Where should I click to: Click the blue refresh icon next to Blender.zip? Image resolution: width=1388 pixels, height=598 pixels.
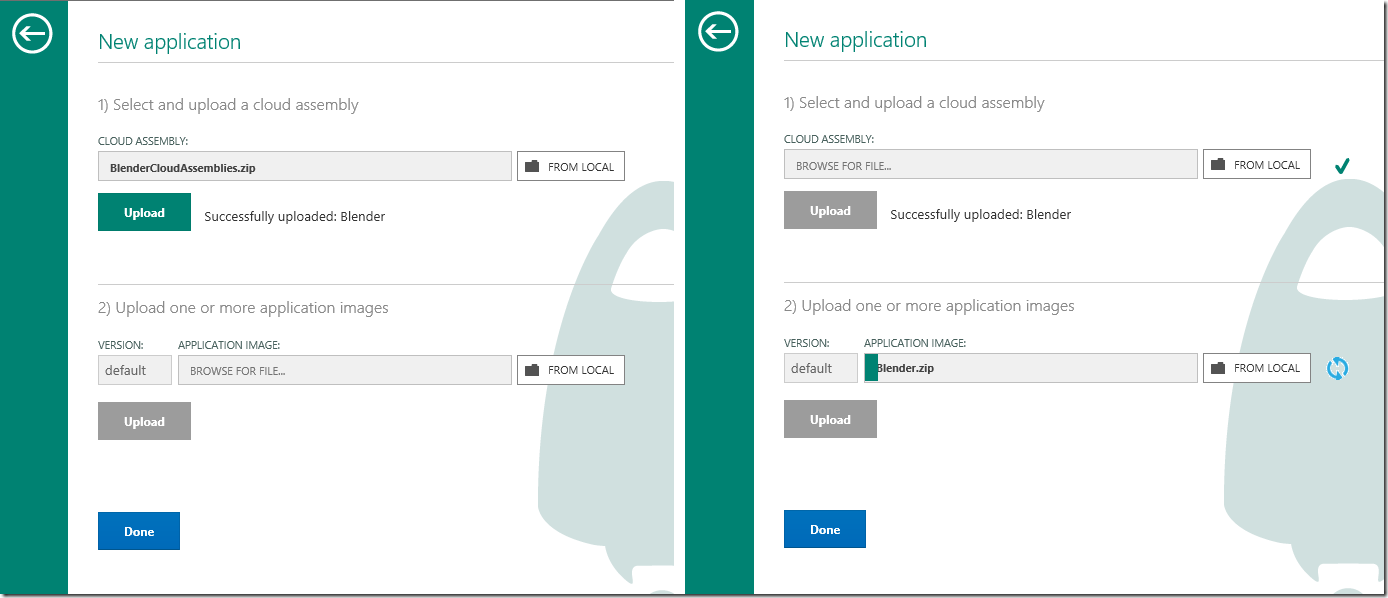pyautogui.click(x=1337, y=367)
